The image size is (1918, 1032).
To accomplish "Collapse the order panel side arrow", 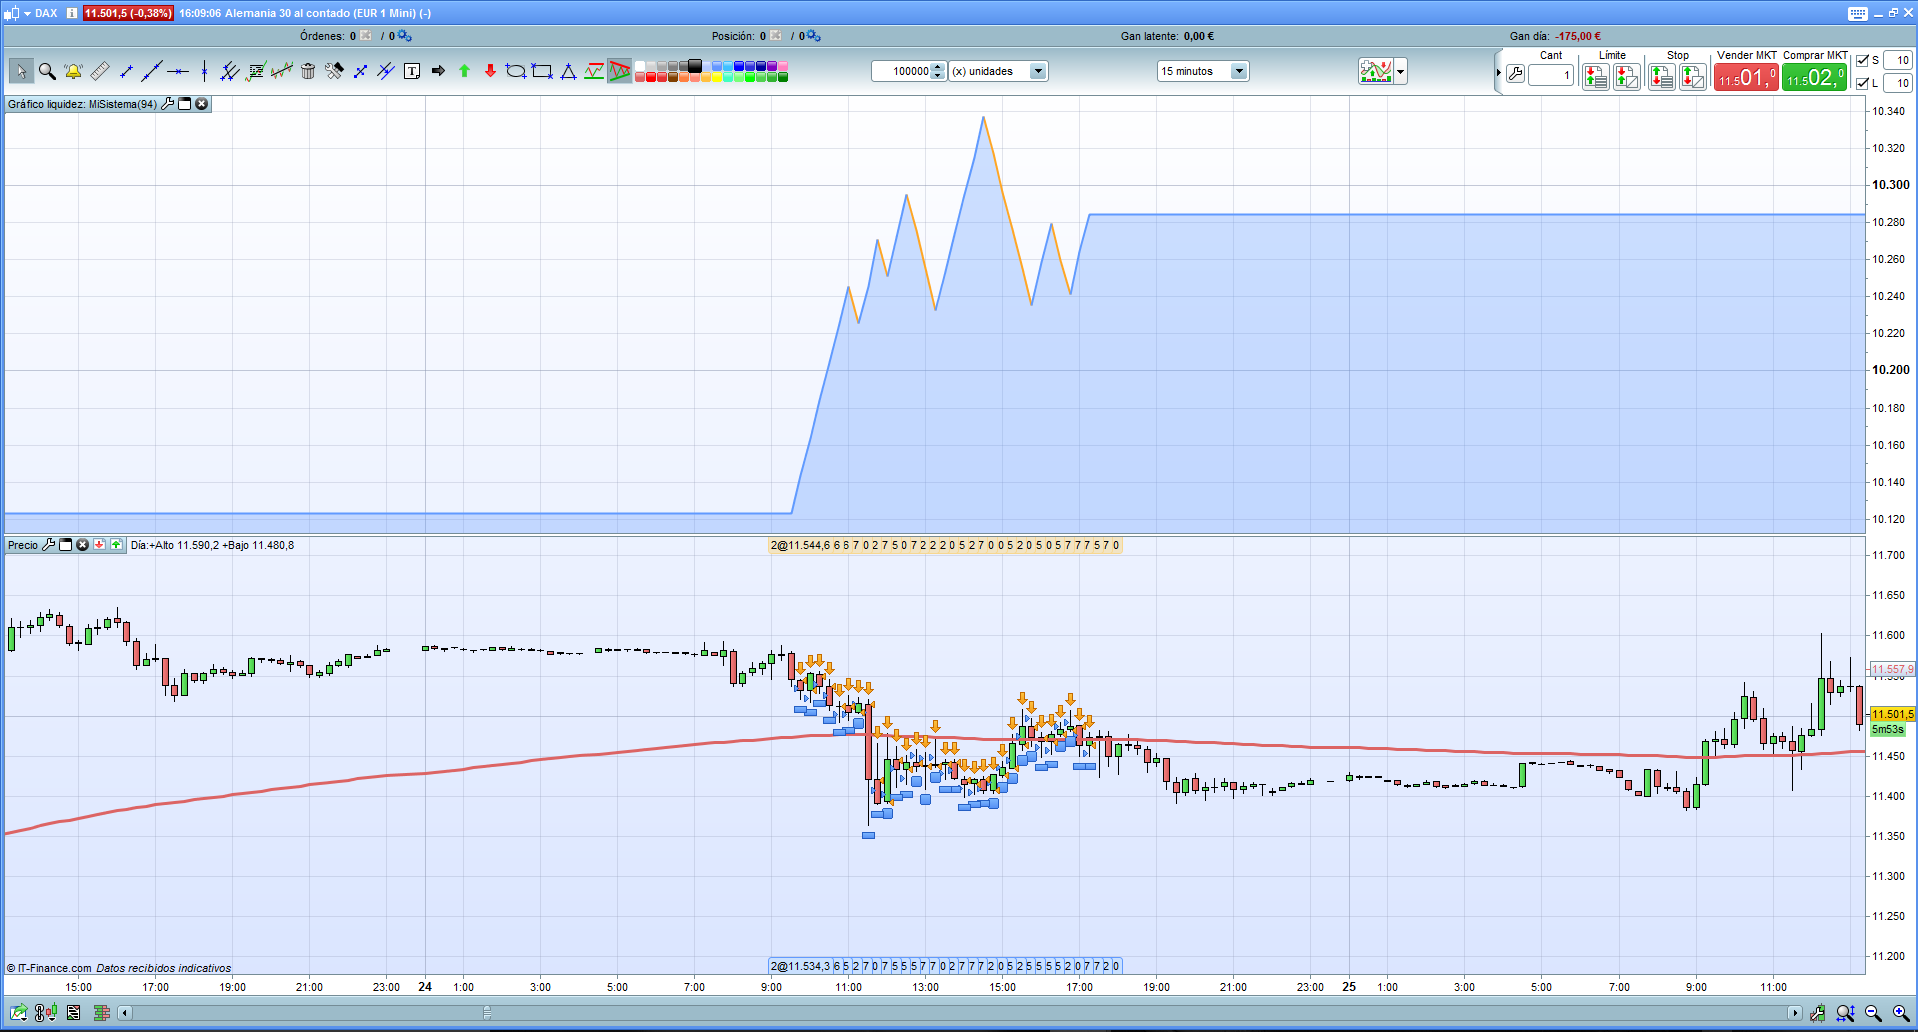I will (1498, 73).
